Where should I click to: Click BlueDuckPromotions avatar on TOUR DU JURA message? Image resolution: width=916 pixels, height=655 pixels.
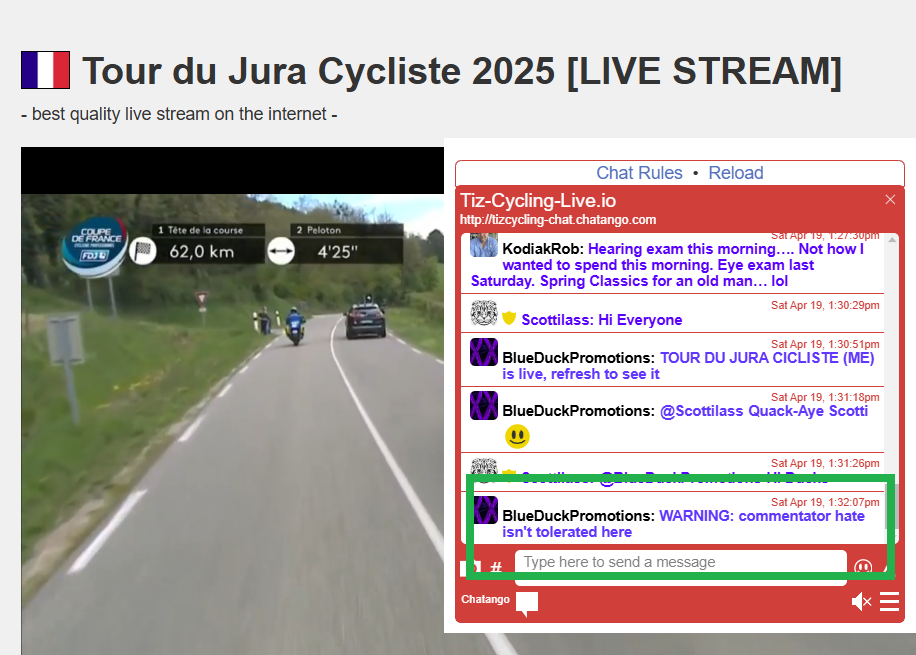(484, 352)
